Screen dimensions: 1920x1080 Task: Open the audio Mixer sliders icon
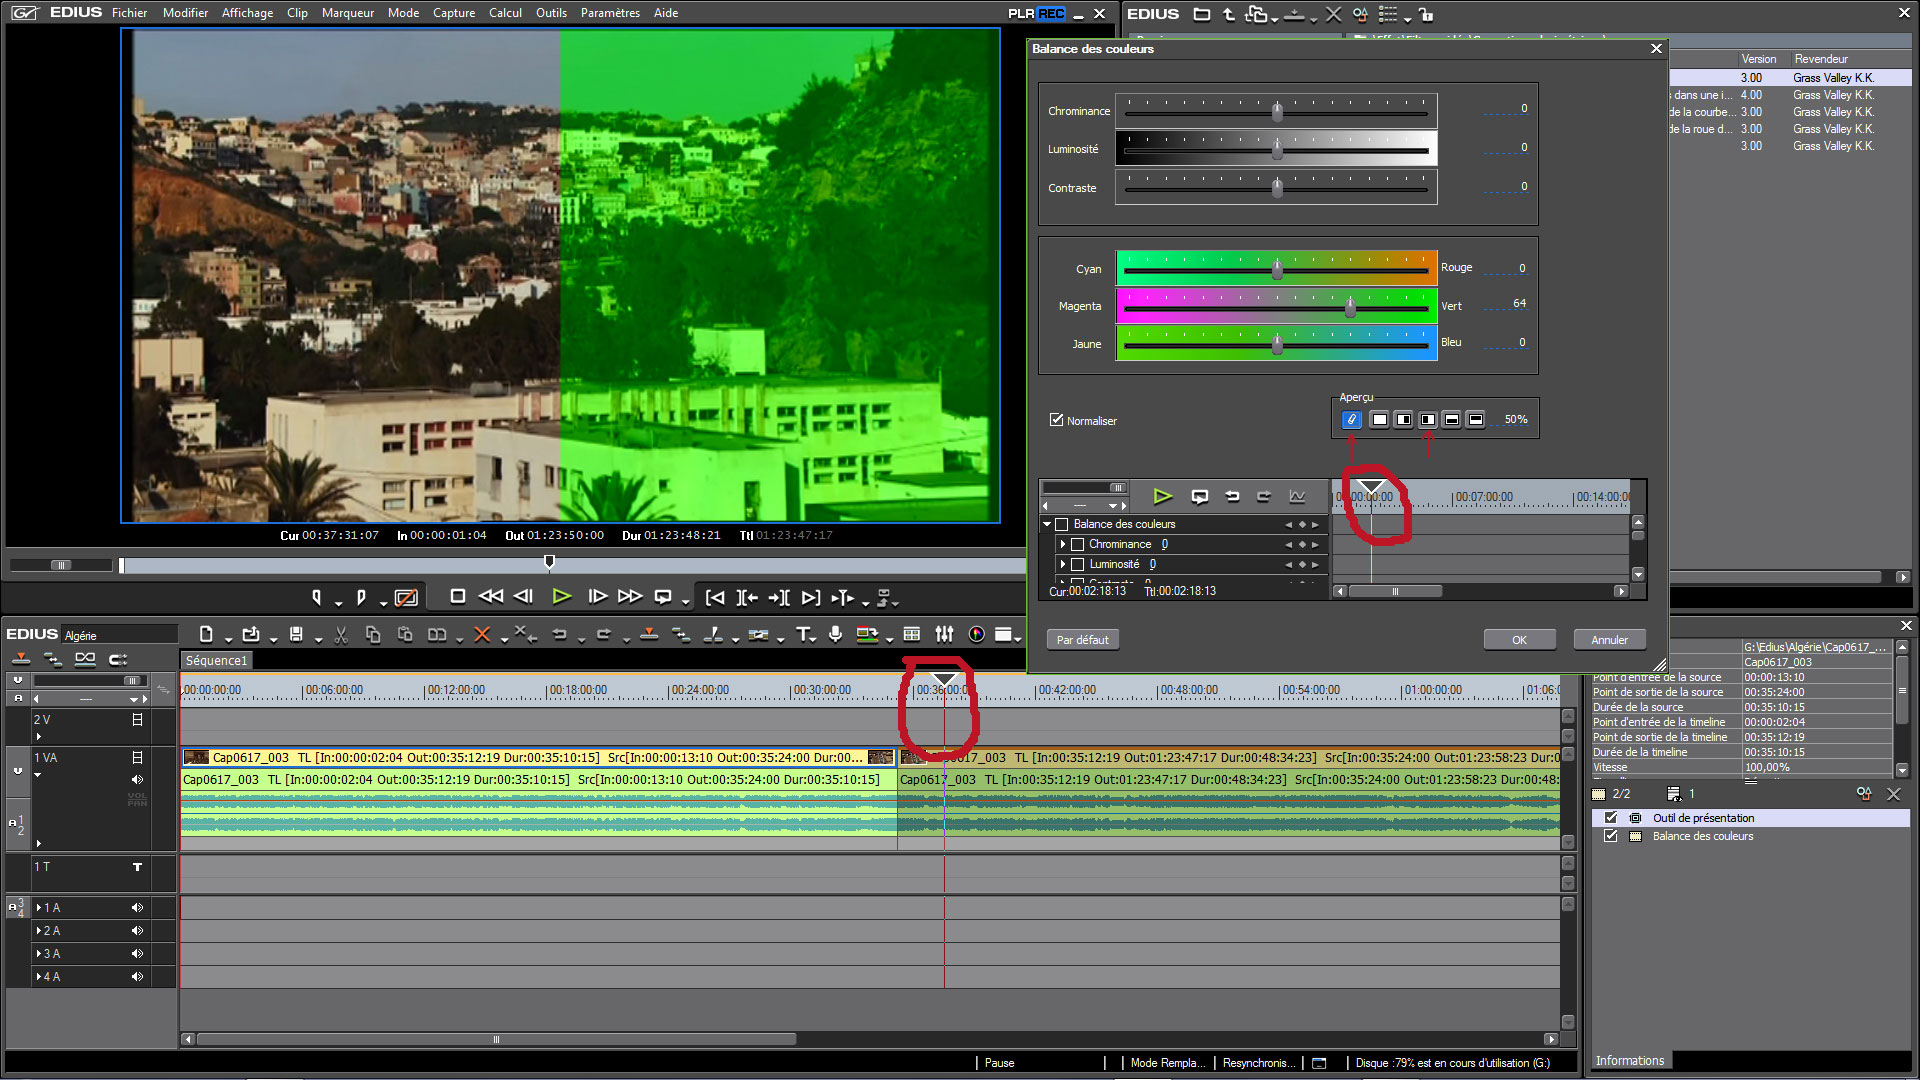click(x=944, y=634)
